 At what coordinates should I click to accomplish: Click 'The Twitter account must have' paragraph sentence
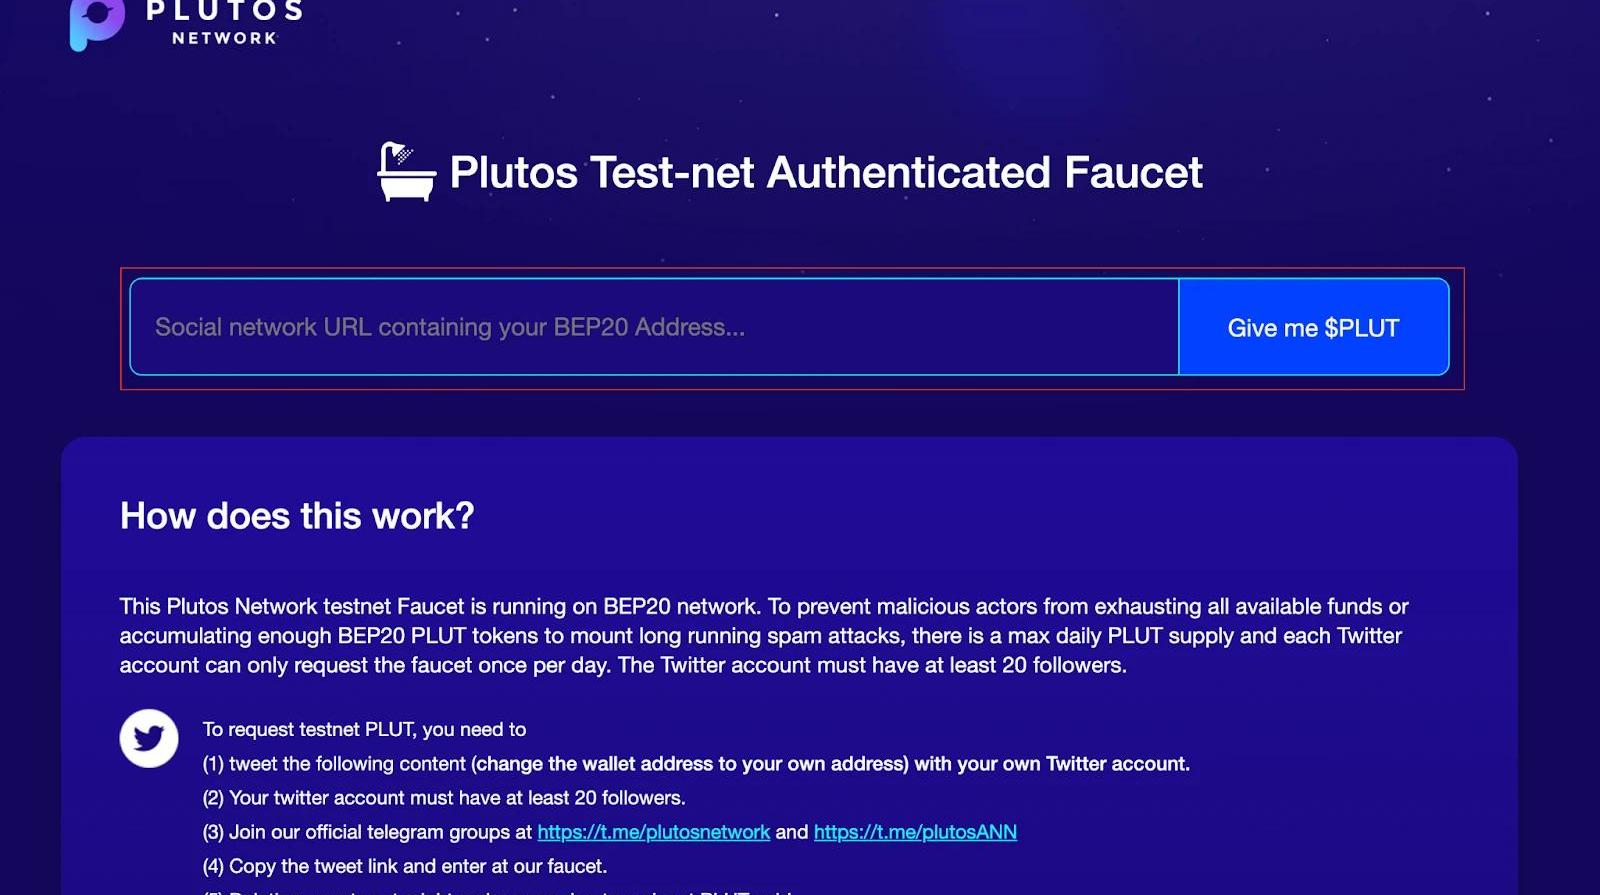pyautogui.click(x=872, y=665)
